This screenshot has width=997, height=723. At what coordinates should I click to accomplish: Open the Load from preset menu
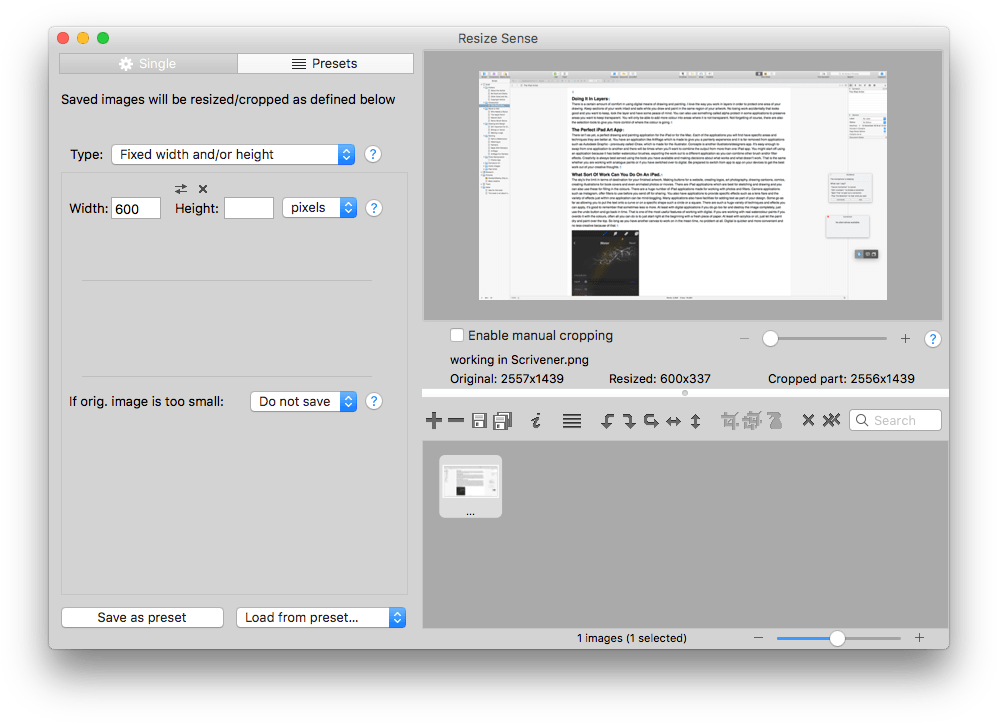(x=320, y=617)
